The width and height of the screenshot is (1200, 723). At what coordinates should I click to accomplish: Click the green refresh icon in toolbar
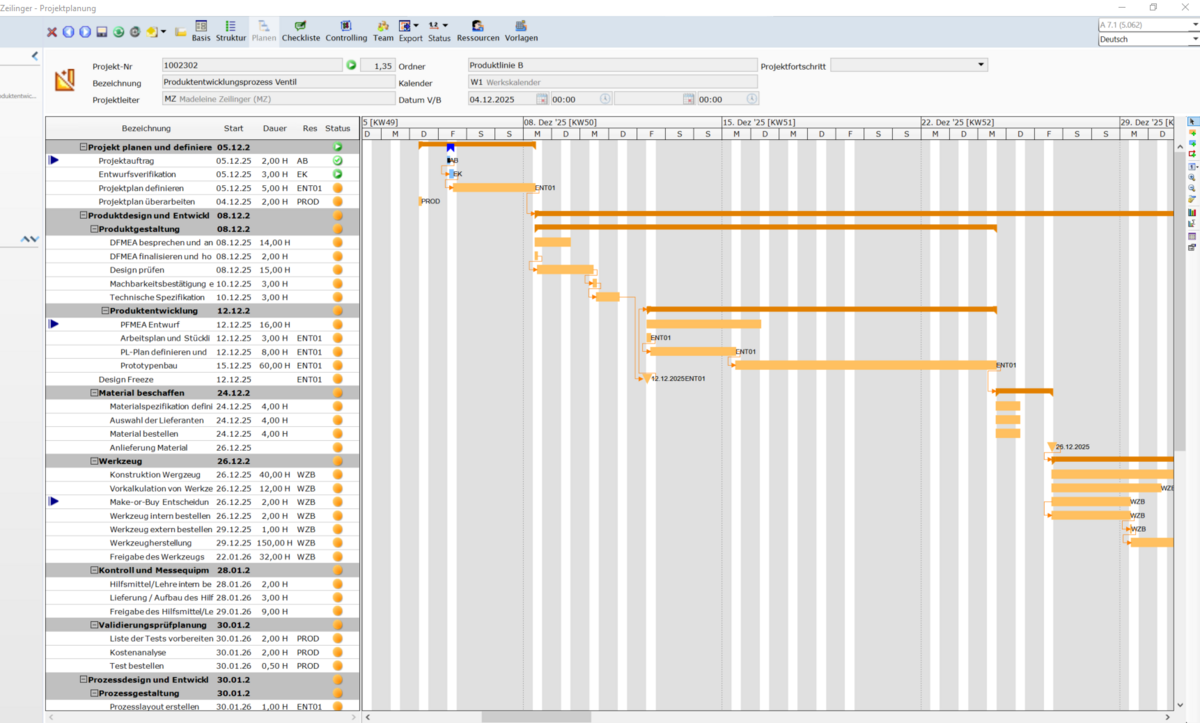pos(118,32)
